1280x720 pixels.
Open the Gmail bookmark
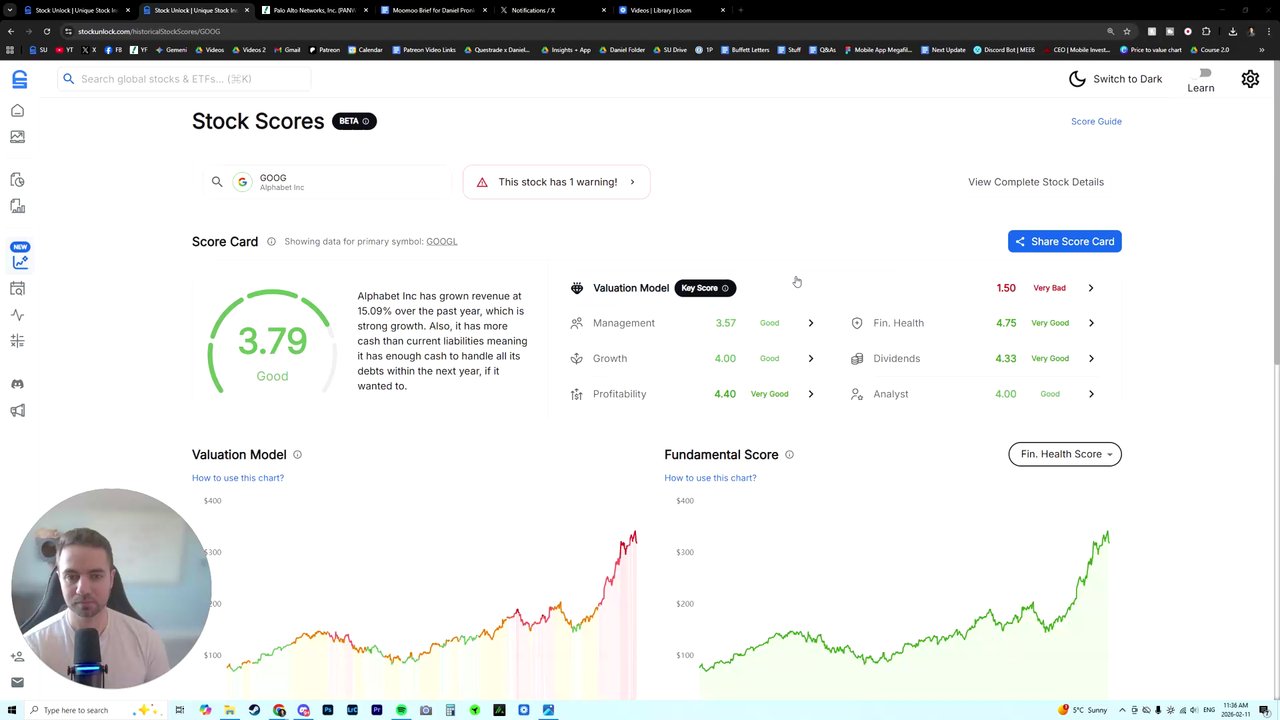click(288, 50)
